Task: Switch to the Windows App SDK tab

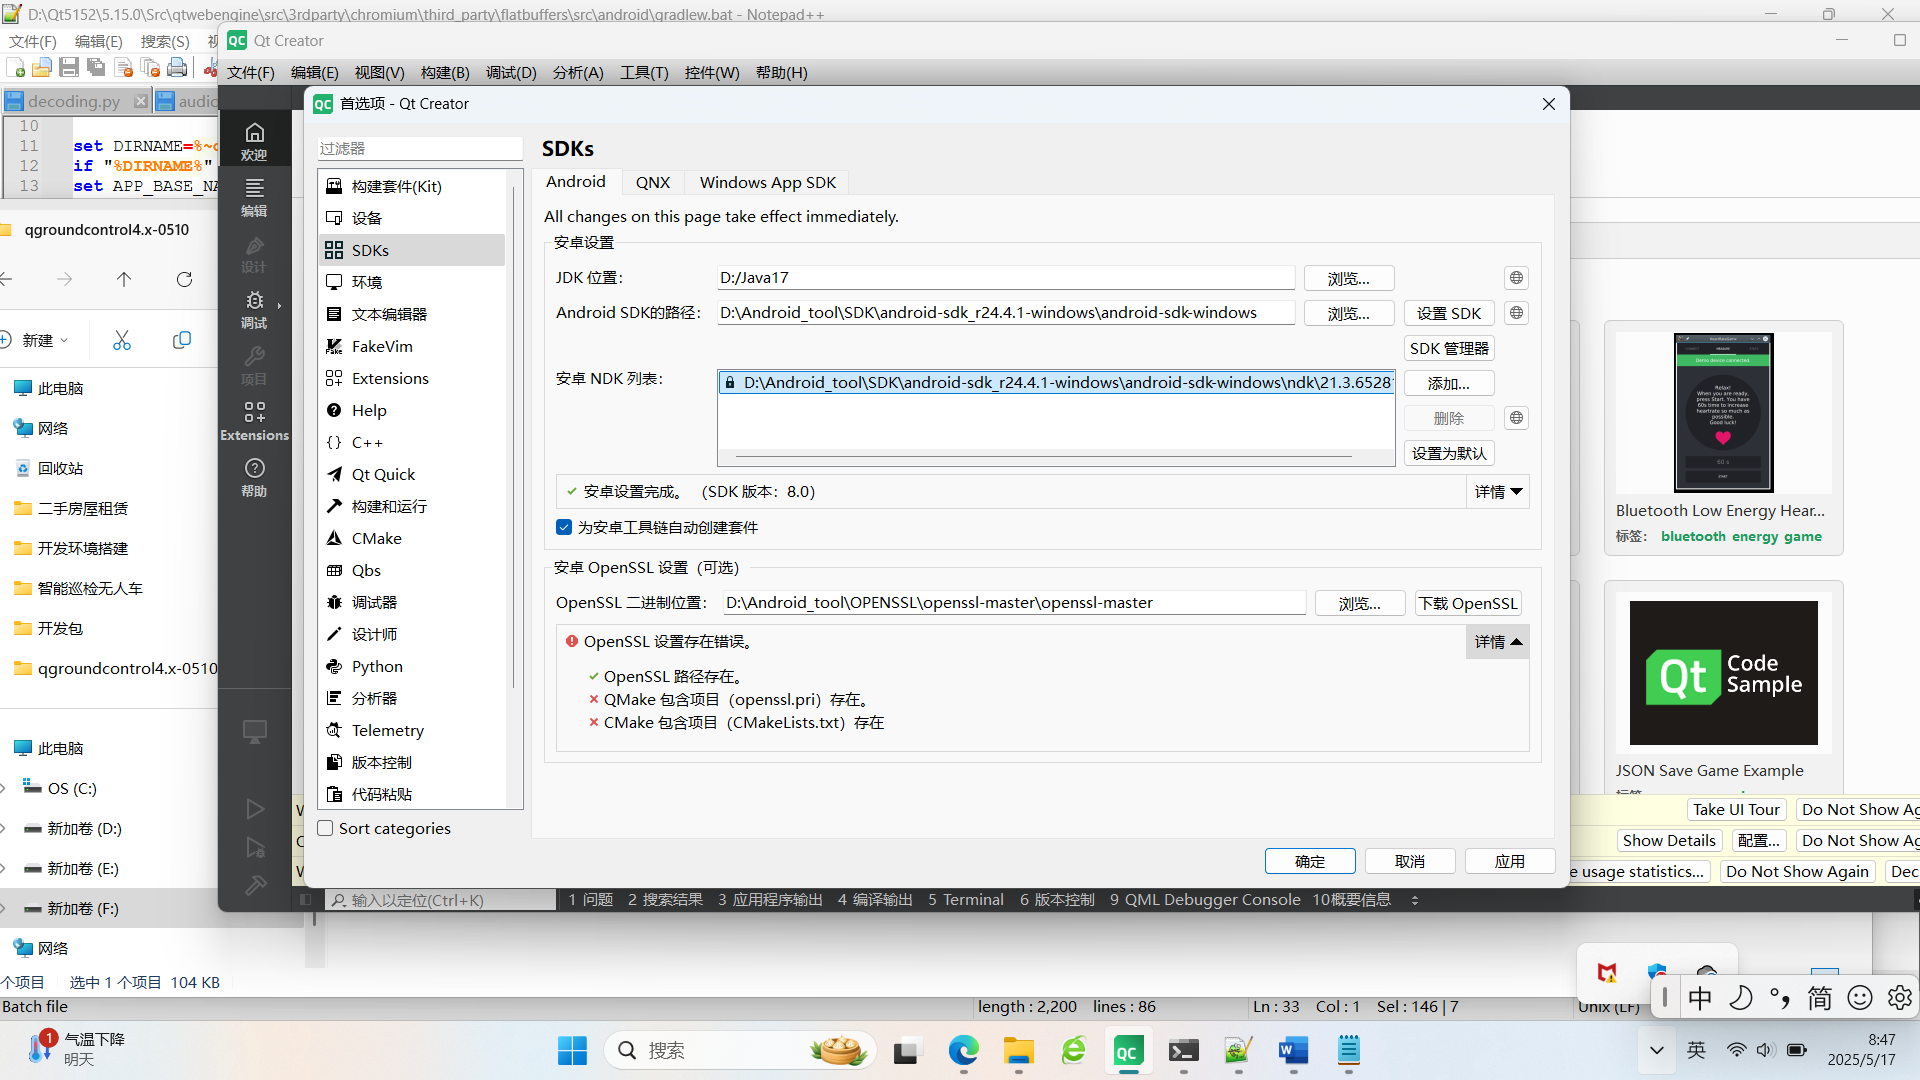Action: click(767, 182)
